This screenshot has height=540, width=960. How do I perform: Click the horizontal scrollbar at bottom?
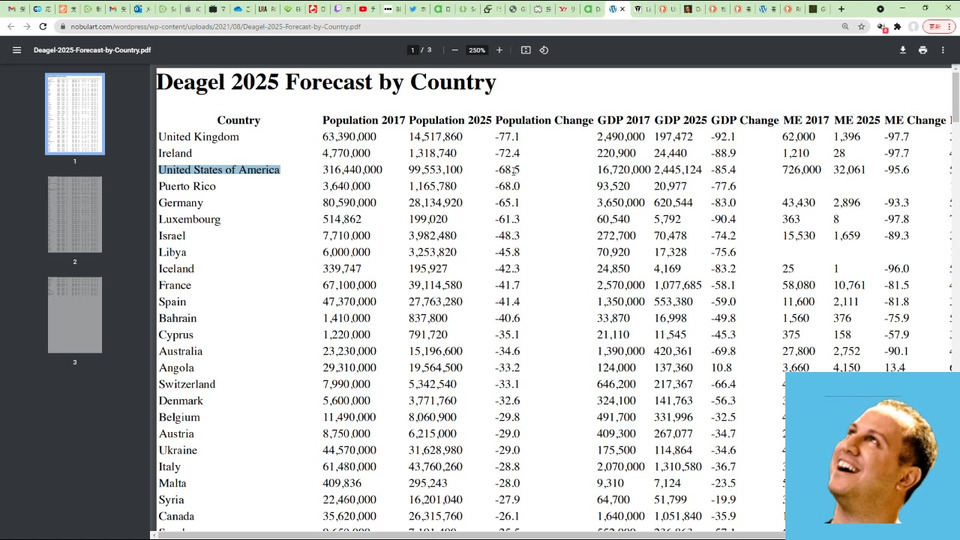coord(468,535)
